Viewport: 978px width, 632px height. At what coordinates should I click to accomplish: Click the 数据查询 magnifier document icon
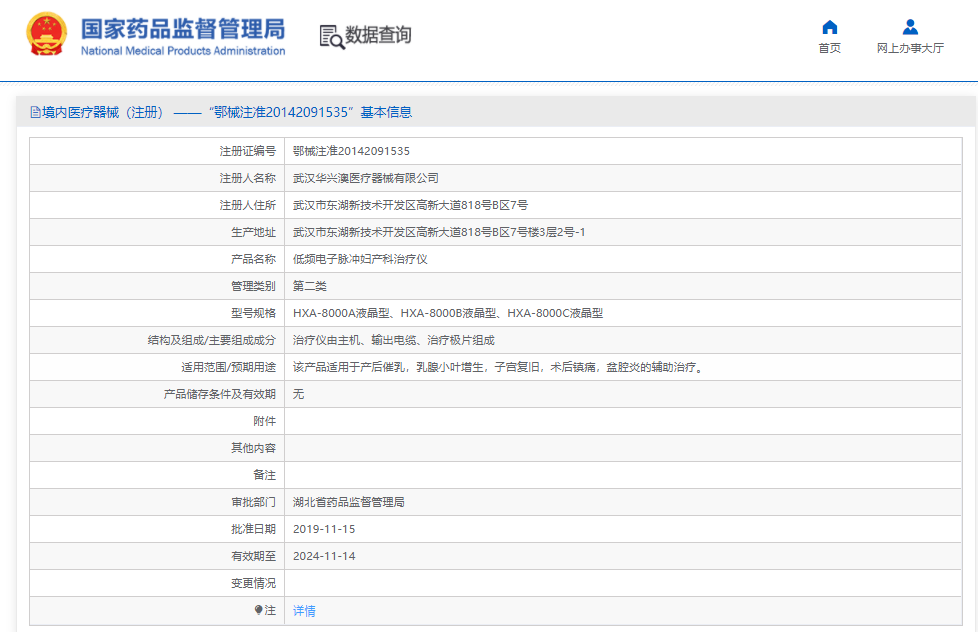pyautogui.click(x=331, y=36)
